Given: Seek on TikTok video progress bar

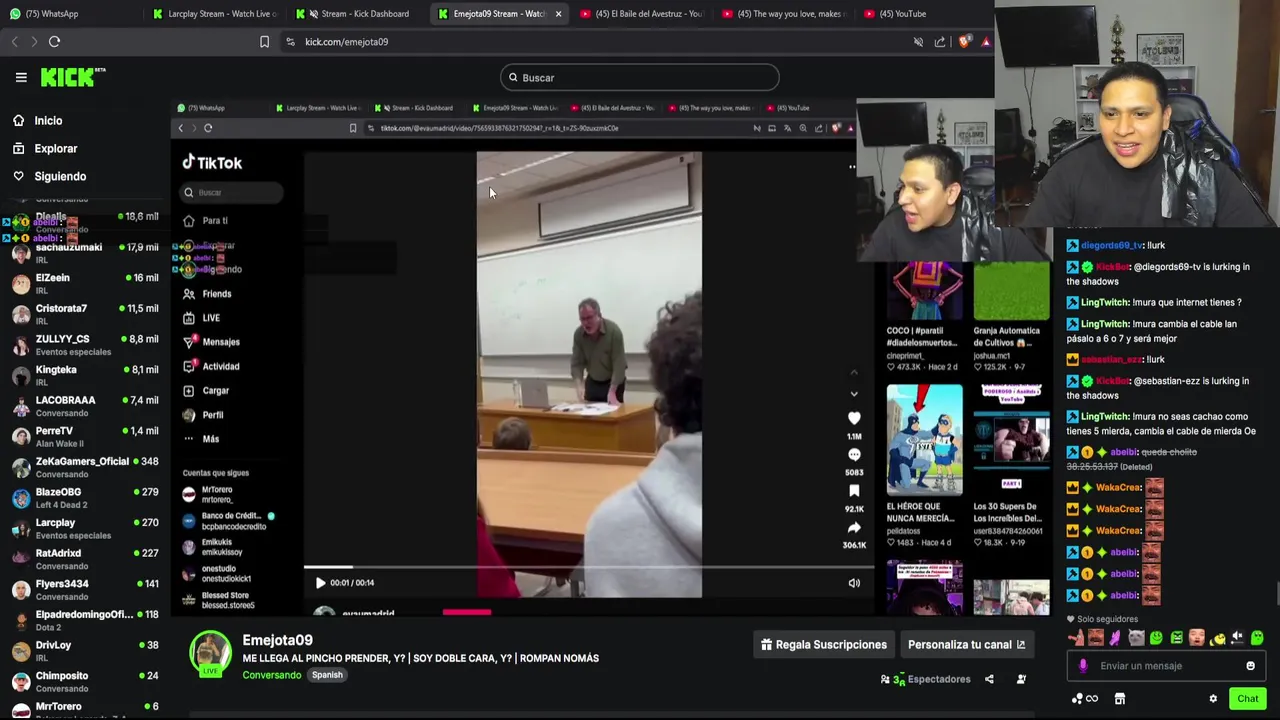Looking at the screenshot, I should click(x=589, y=567).
